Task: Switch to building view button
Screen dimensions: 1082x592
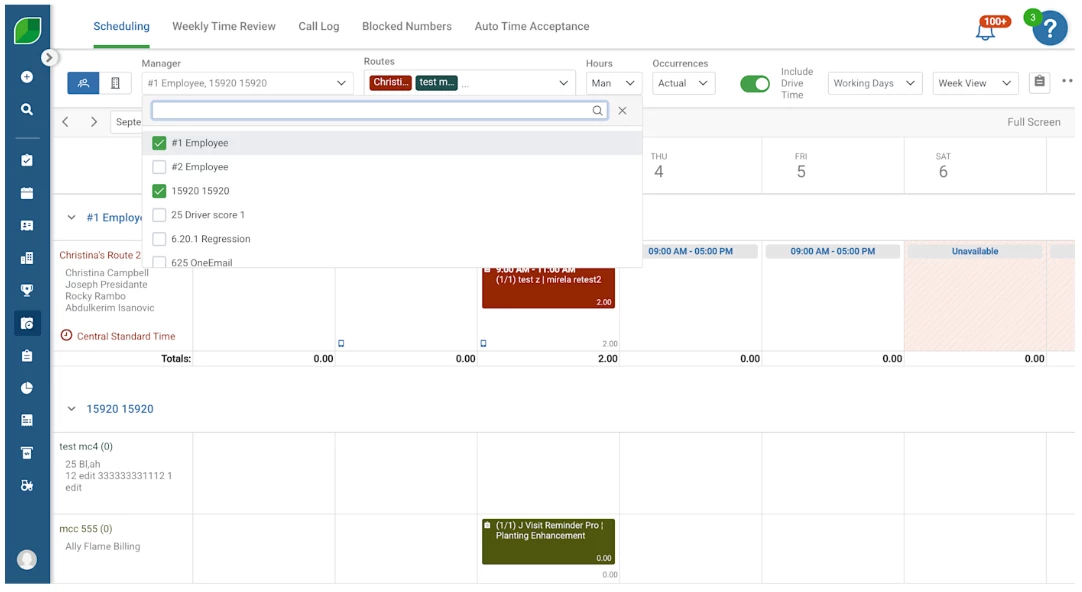Action: 115,83
